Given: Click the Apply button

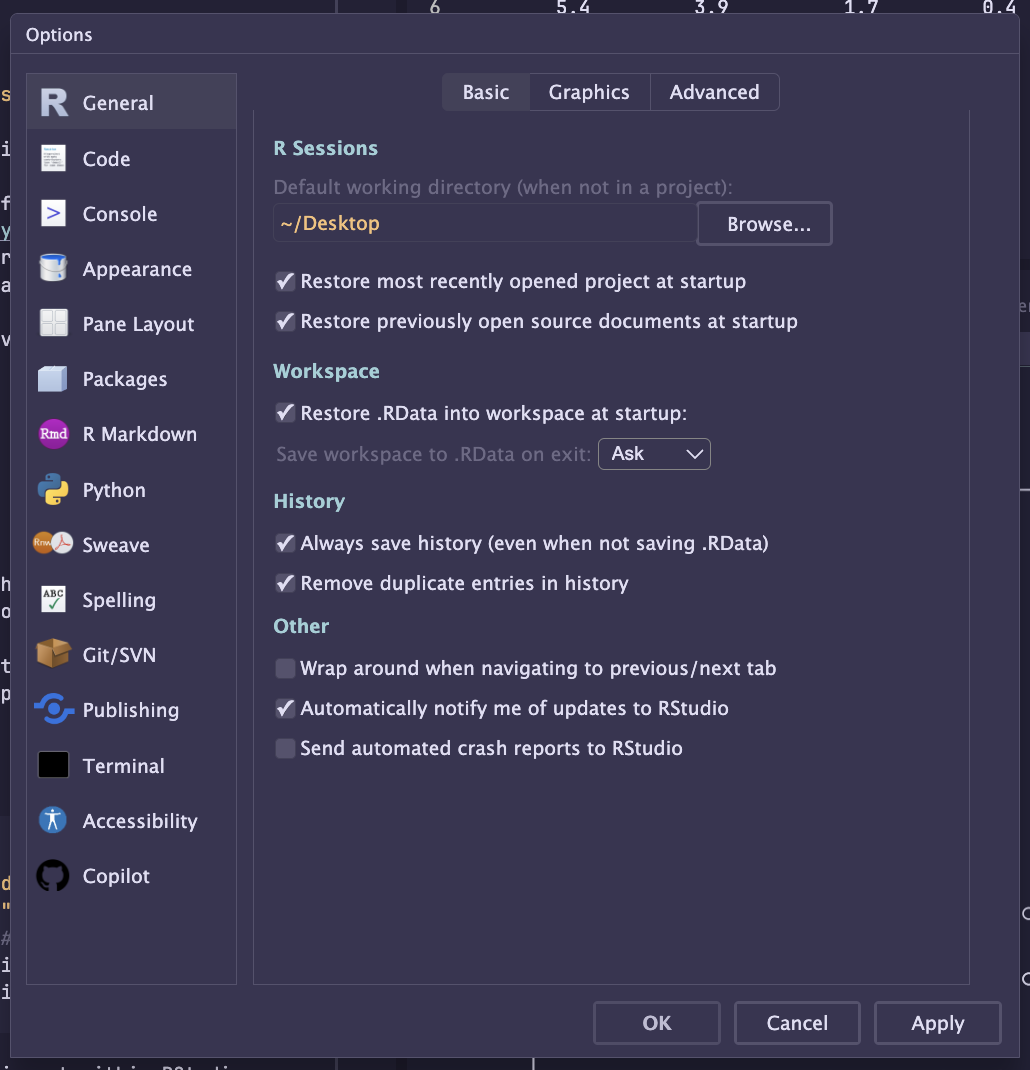Looking at the screenshot, I should tap(938, 1023).
